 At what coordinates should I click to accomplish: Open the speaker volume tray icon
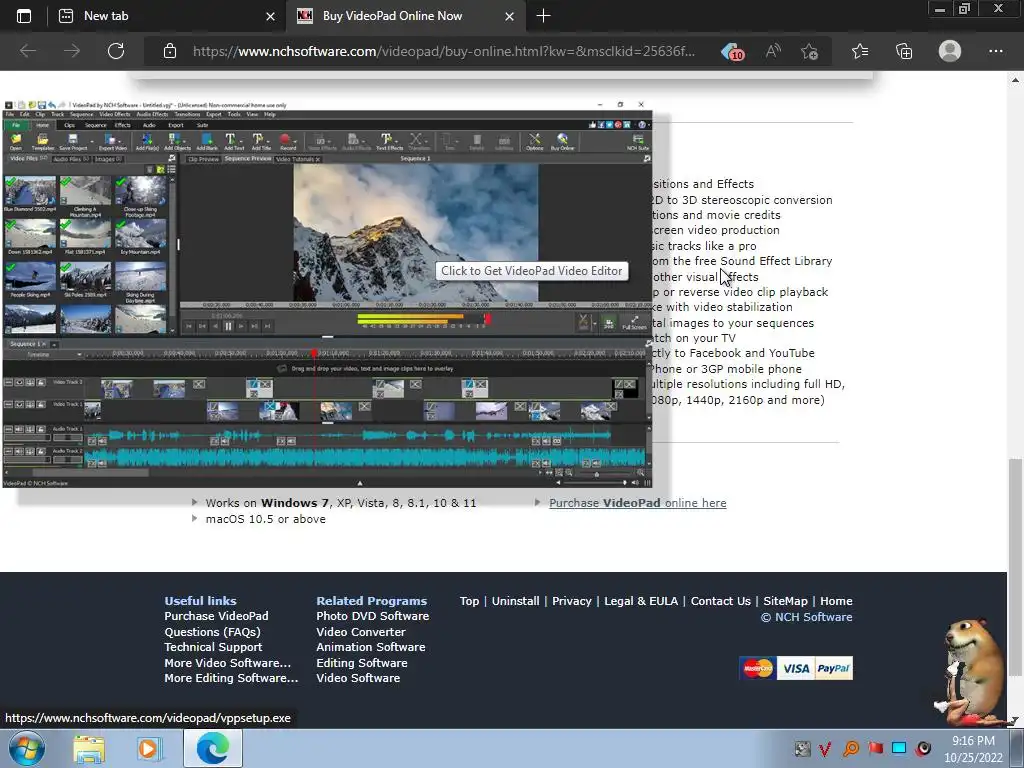coord(923,748)
